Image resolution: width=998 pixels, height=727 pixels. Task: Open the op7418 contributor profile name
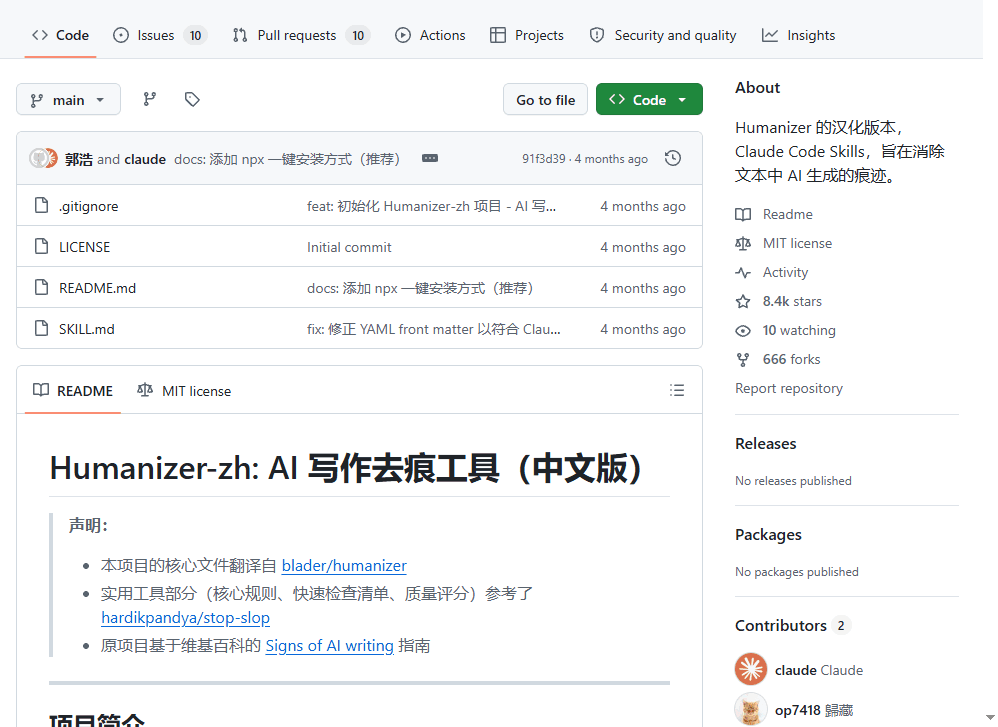814,710
